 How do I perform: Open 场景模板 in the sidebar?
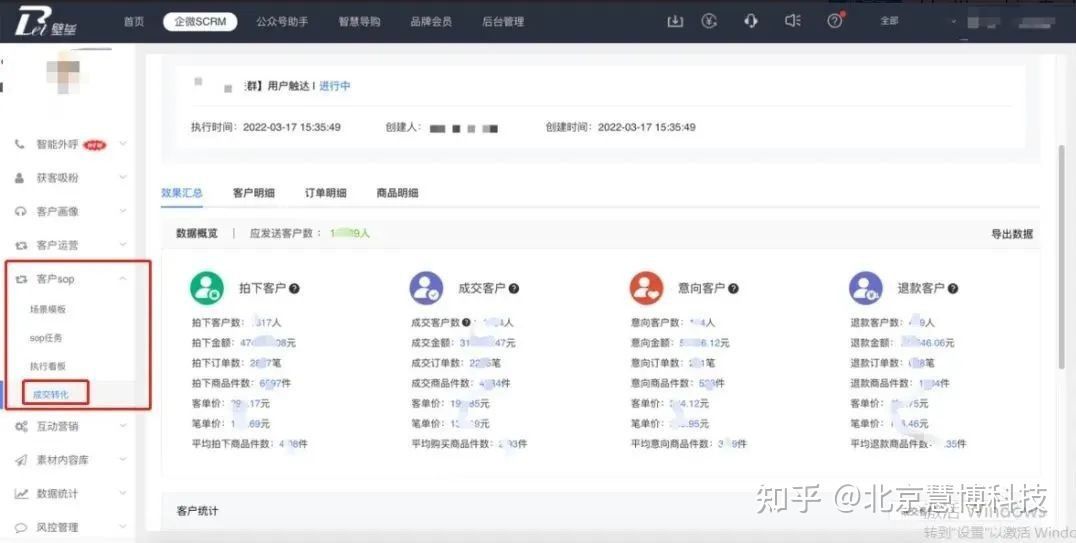coord(47,310)
